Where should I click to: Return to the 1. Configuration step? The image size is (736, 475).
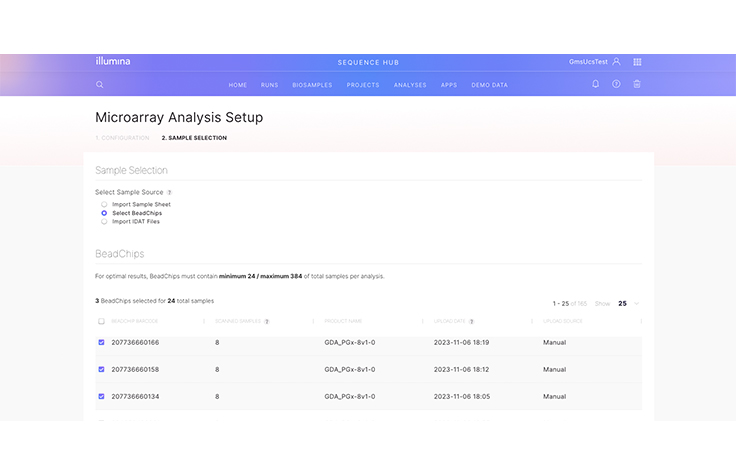coord(122,138)
